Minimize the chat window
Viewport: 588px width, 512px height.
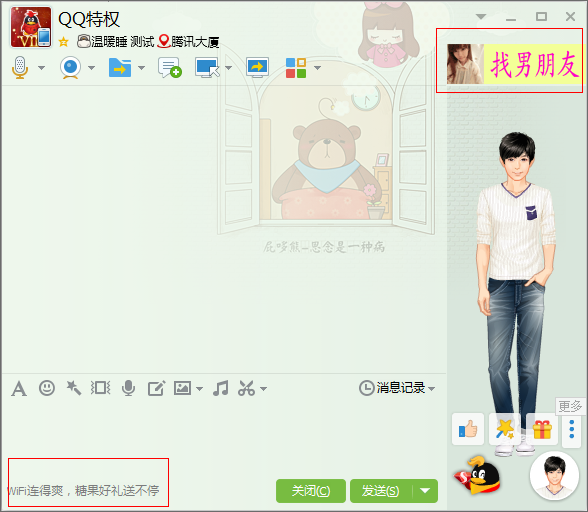point(511,19)
